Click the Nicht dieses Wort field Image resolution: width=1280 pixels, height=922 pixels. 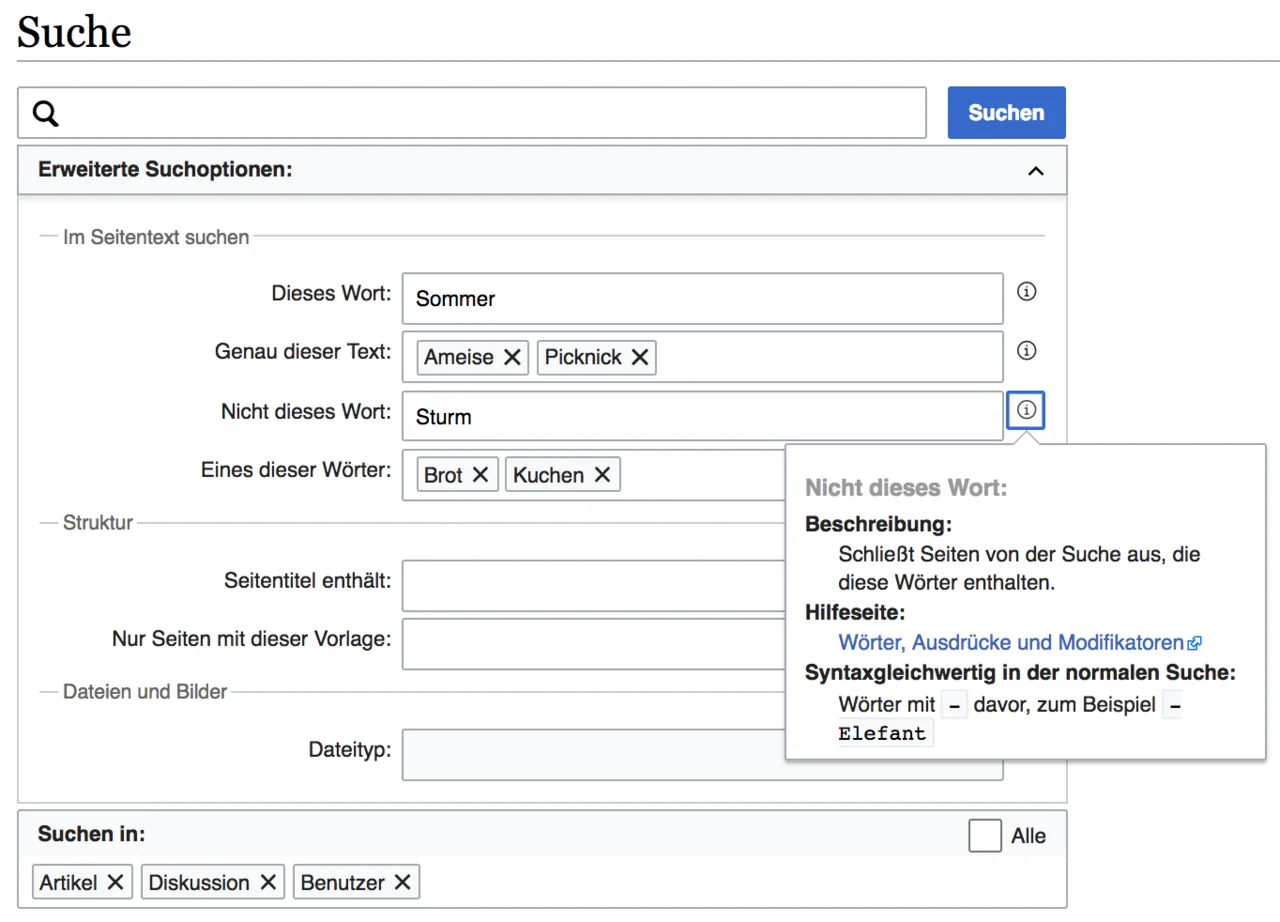click(700, 417)
